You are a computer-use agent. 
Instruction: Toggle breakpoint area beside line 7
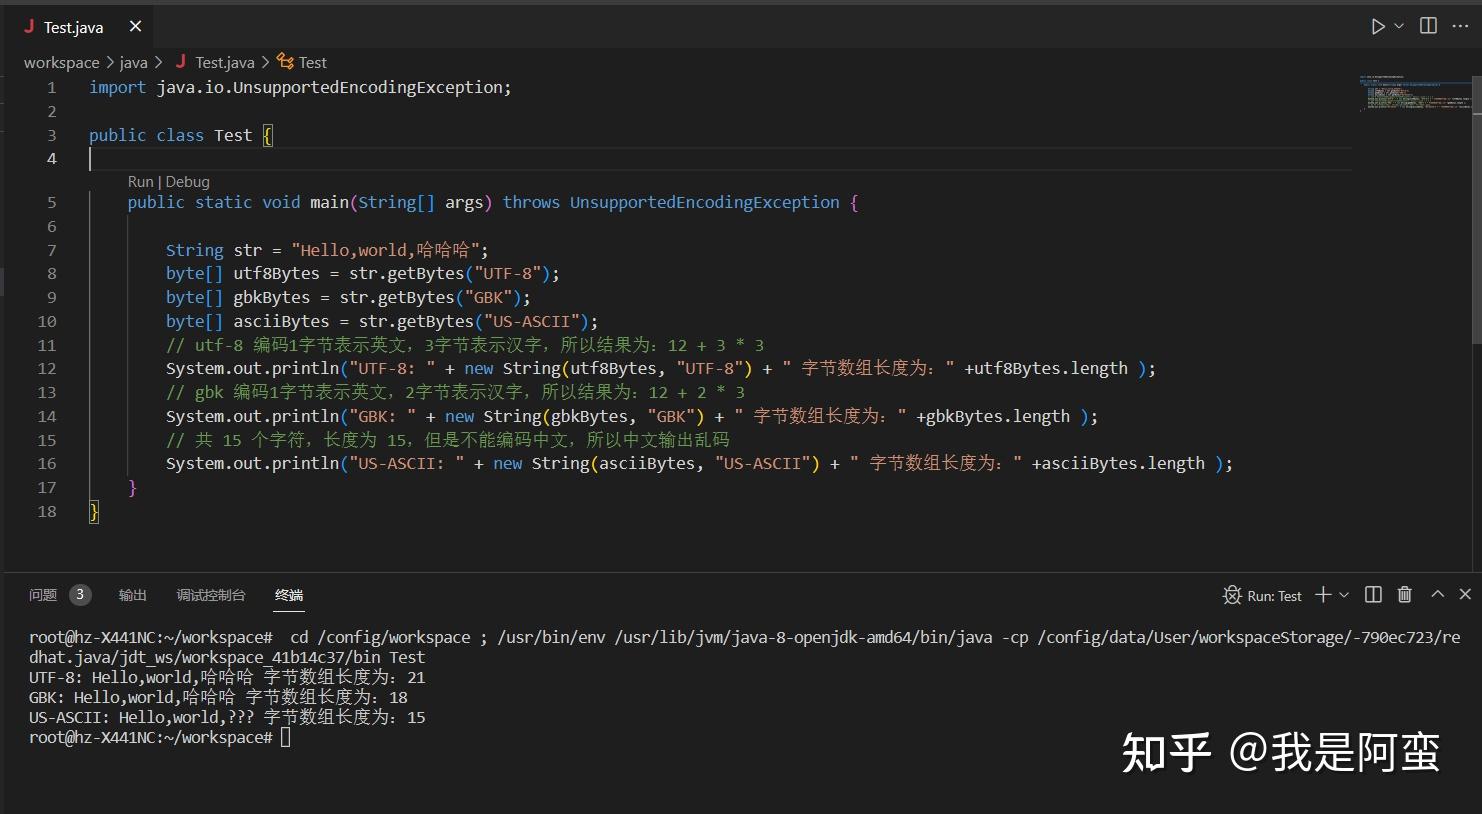pyautogui.click(x=30, y=249)
